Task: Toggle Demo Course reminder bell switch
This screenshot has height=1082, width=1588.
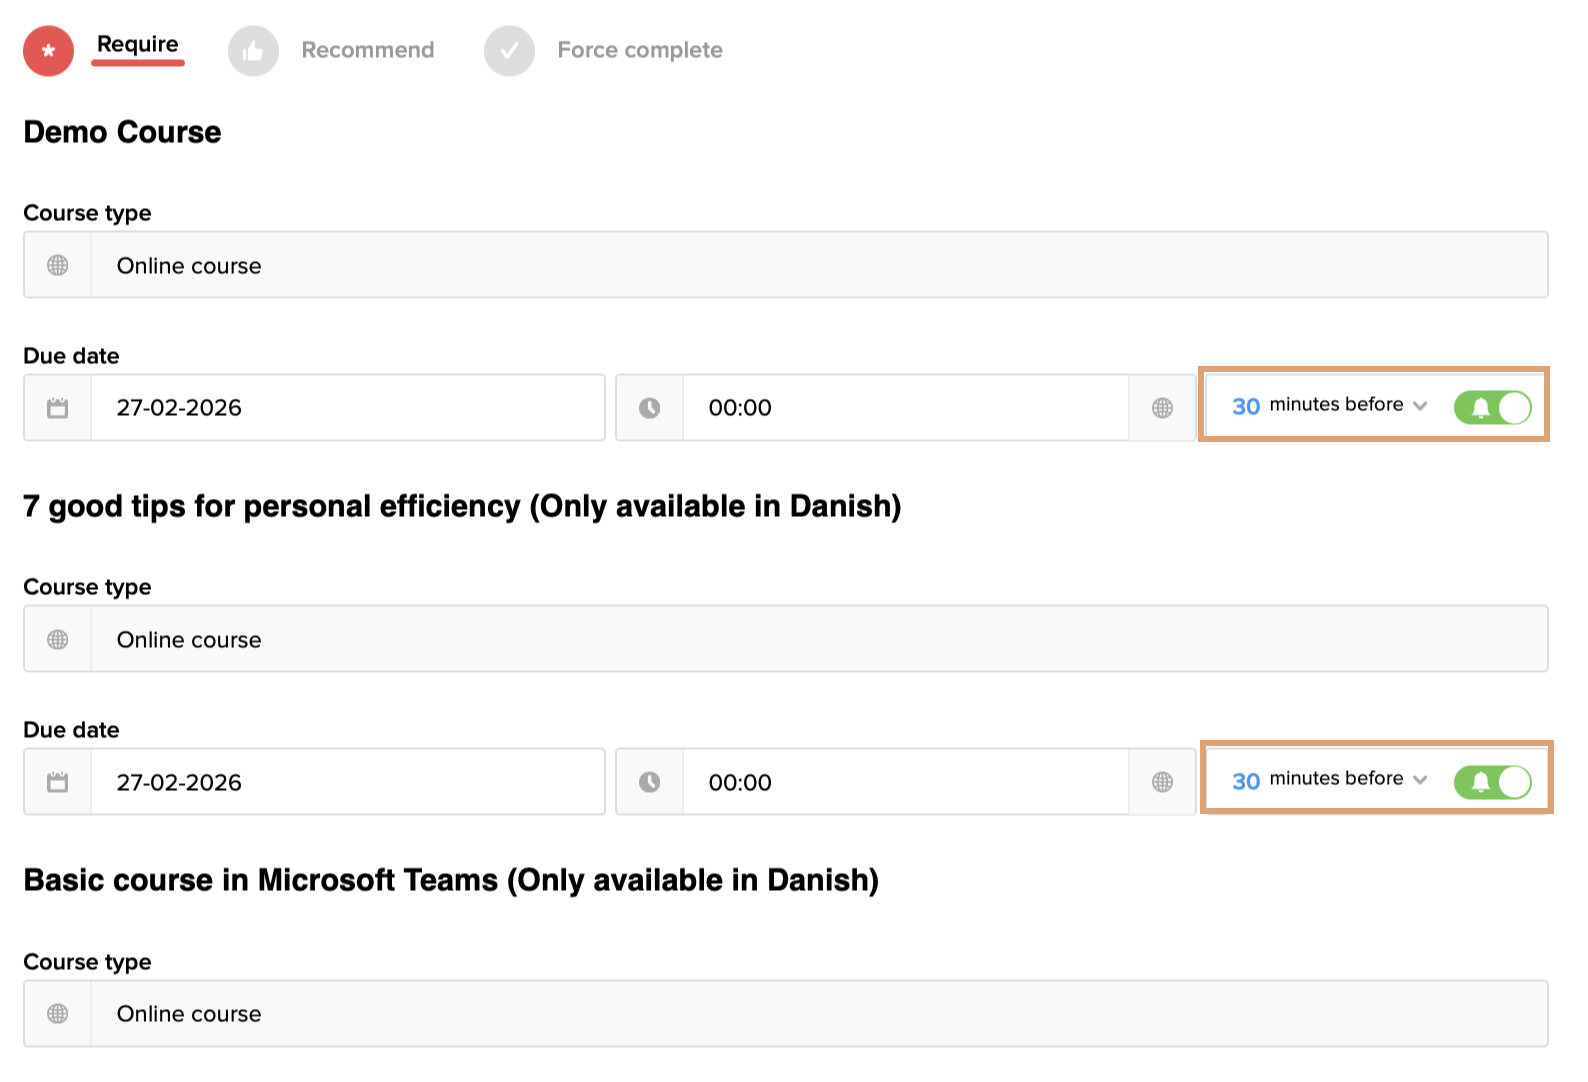Action: pos(1492,407)
